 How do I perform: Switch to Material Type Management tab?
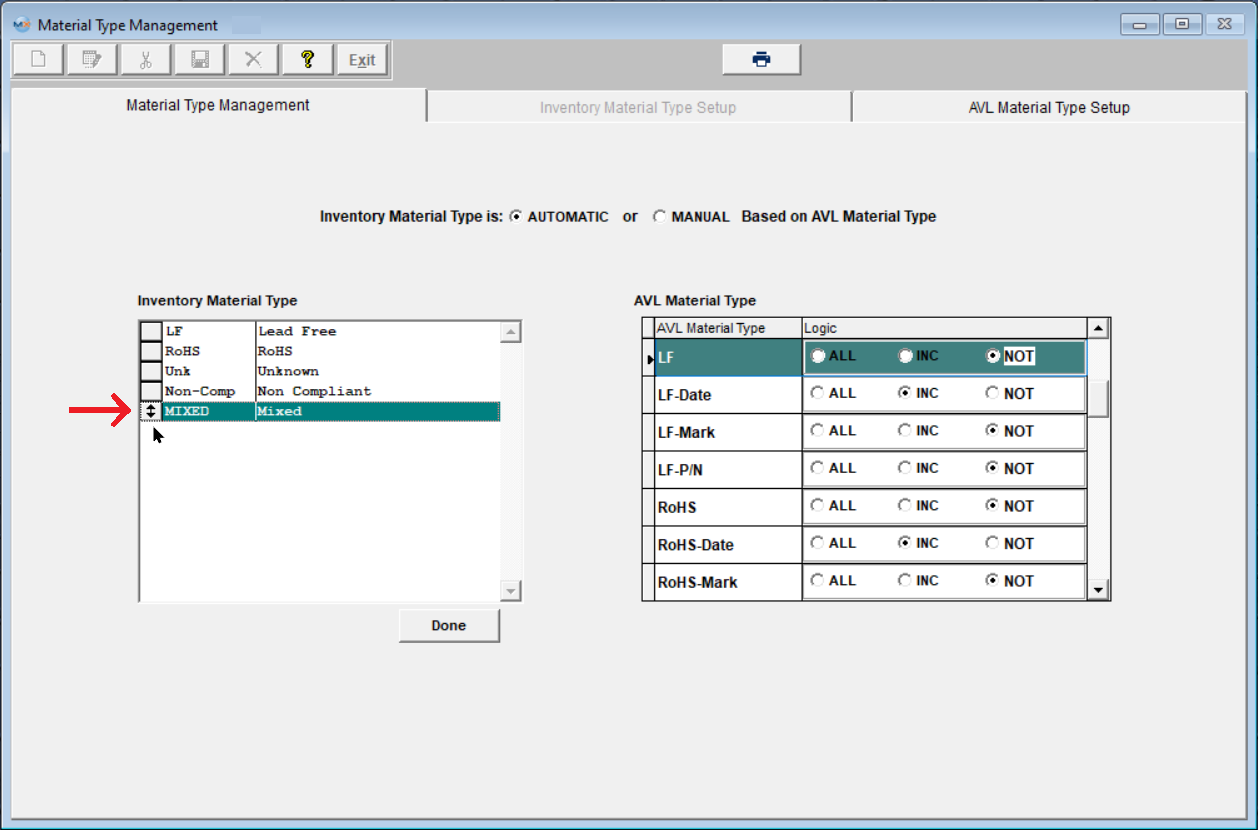click(x=218, y=105)
